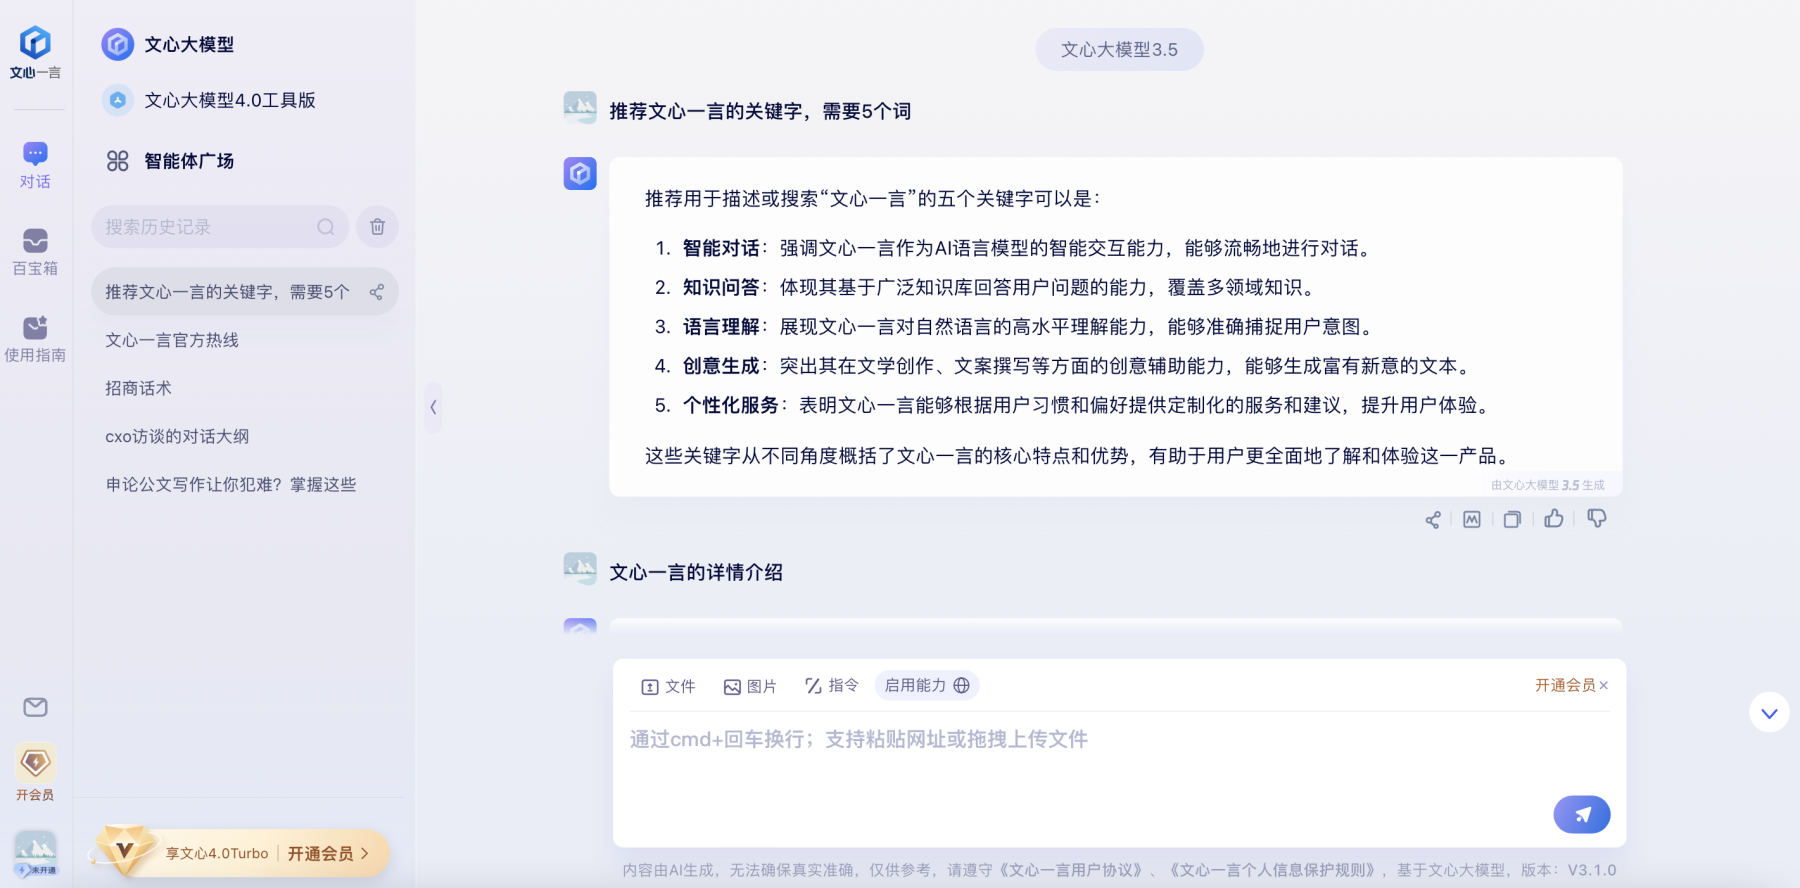Click the assistant avatar beside the answer
This screenshot has height=888, width=1800.
tap(580, 173)
